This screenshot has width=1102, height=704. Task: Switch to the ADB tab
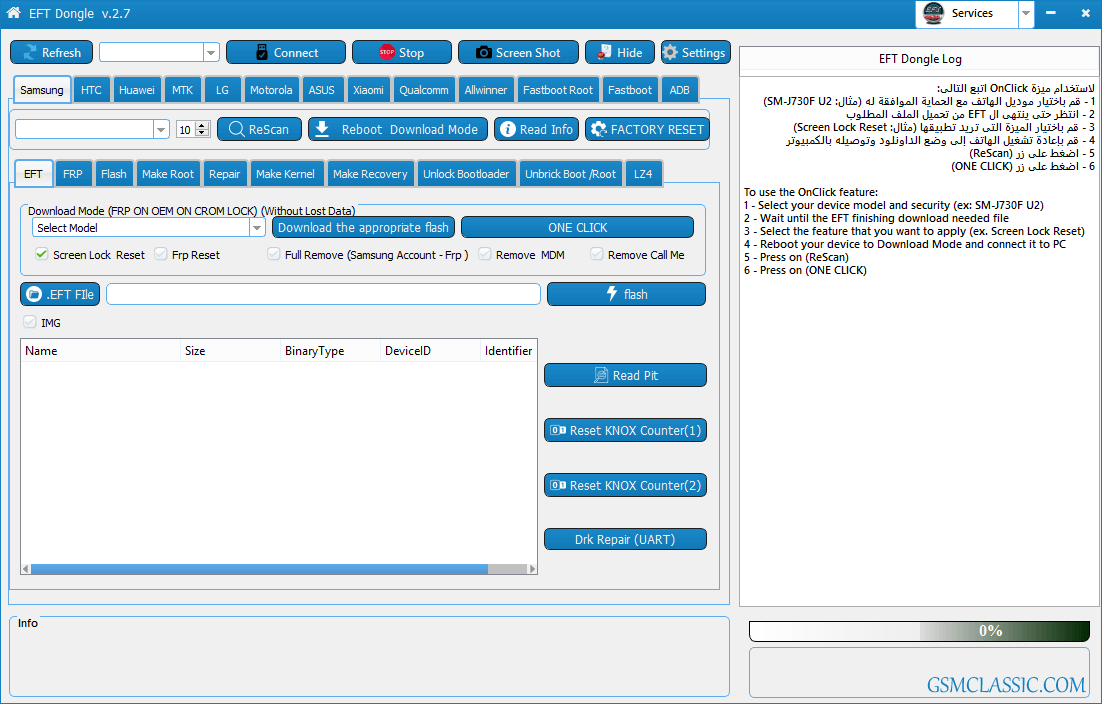coord(680,90)
